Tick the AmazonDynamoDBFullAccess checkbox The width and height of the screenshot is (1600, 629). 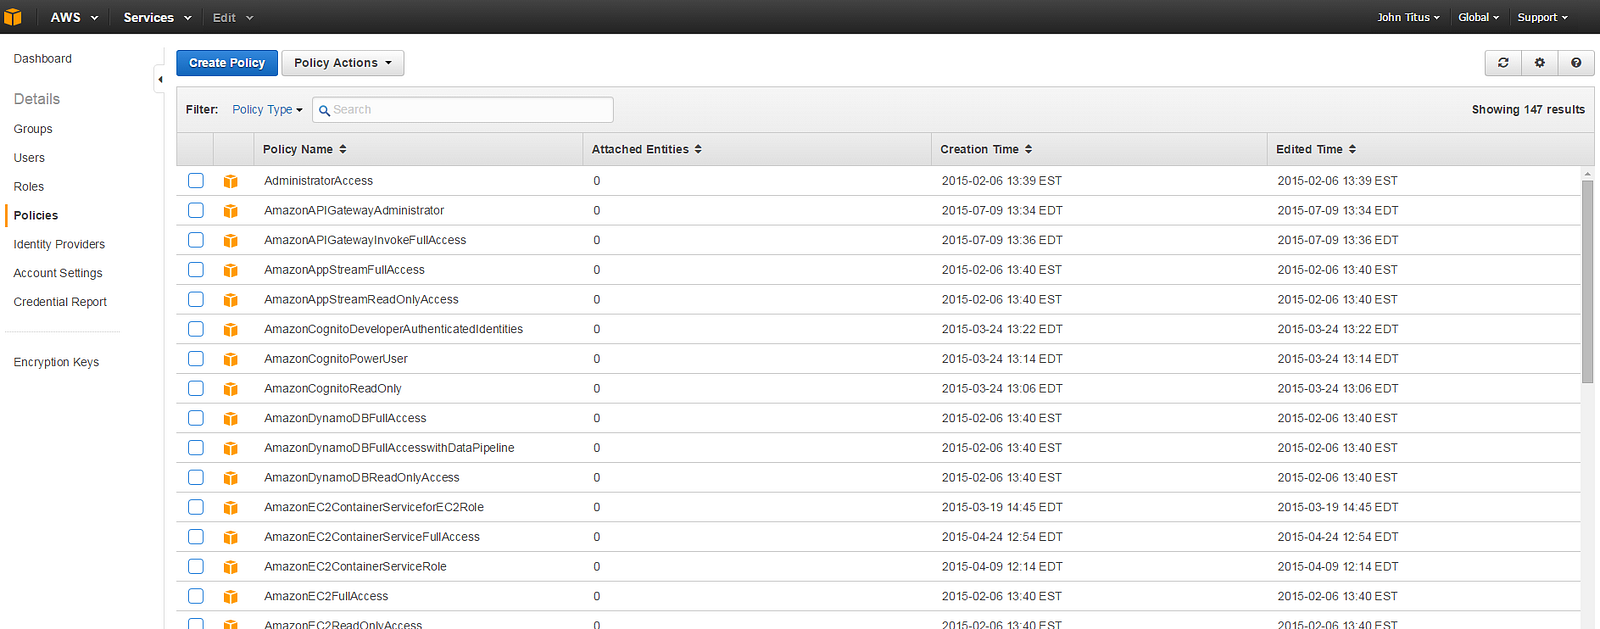196,418
